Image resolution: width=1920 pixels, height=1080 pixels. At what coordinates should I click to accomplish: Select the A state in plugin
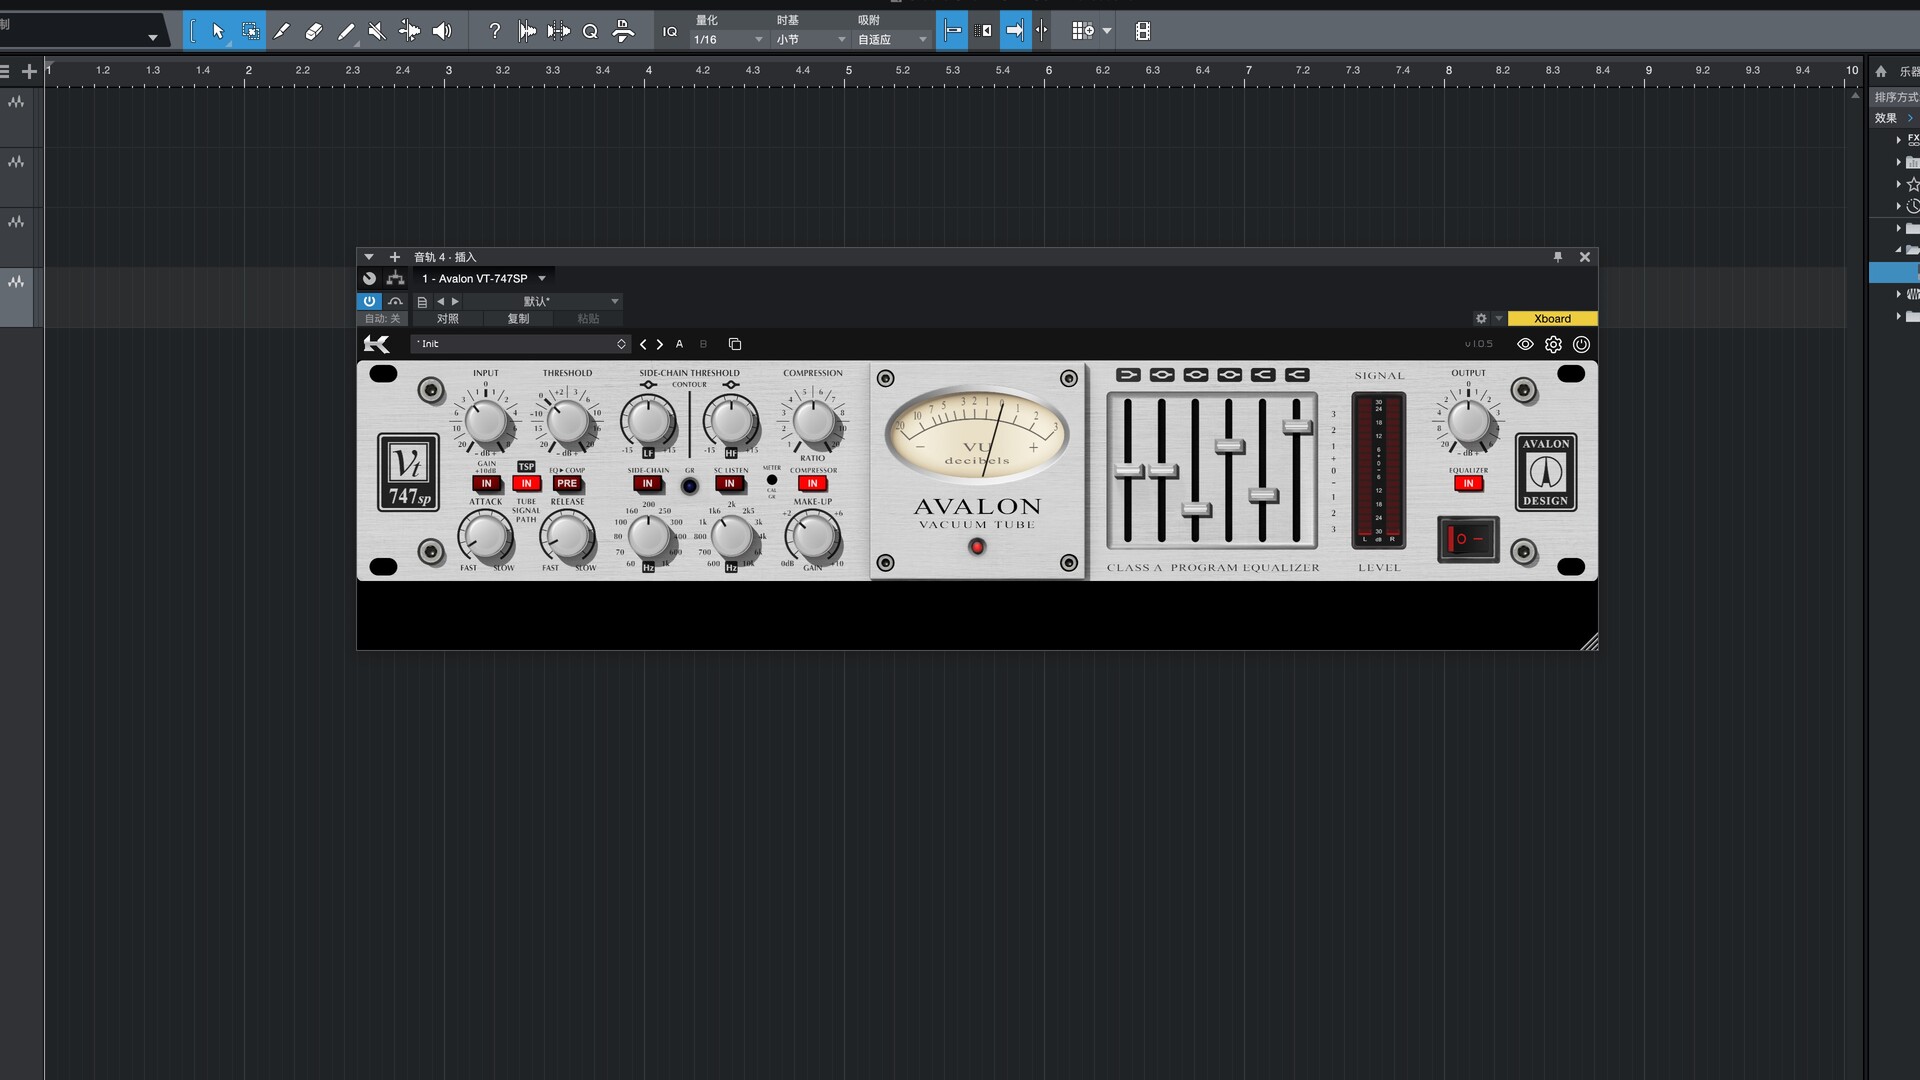pyautogui.click(x=679, y=344)
